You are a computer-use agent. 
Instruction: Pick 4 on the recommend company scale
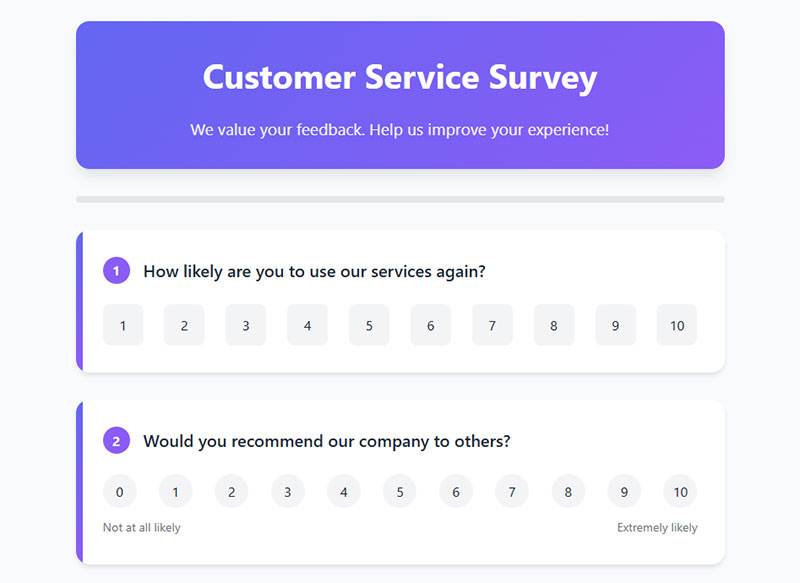(x=344, y=491)
